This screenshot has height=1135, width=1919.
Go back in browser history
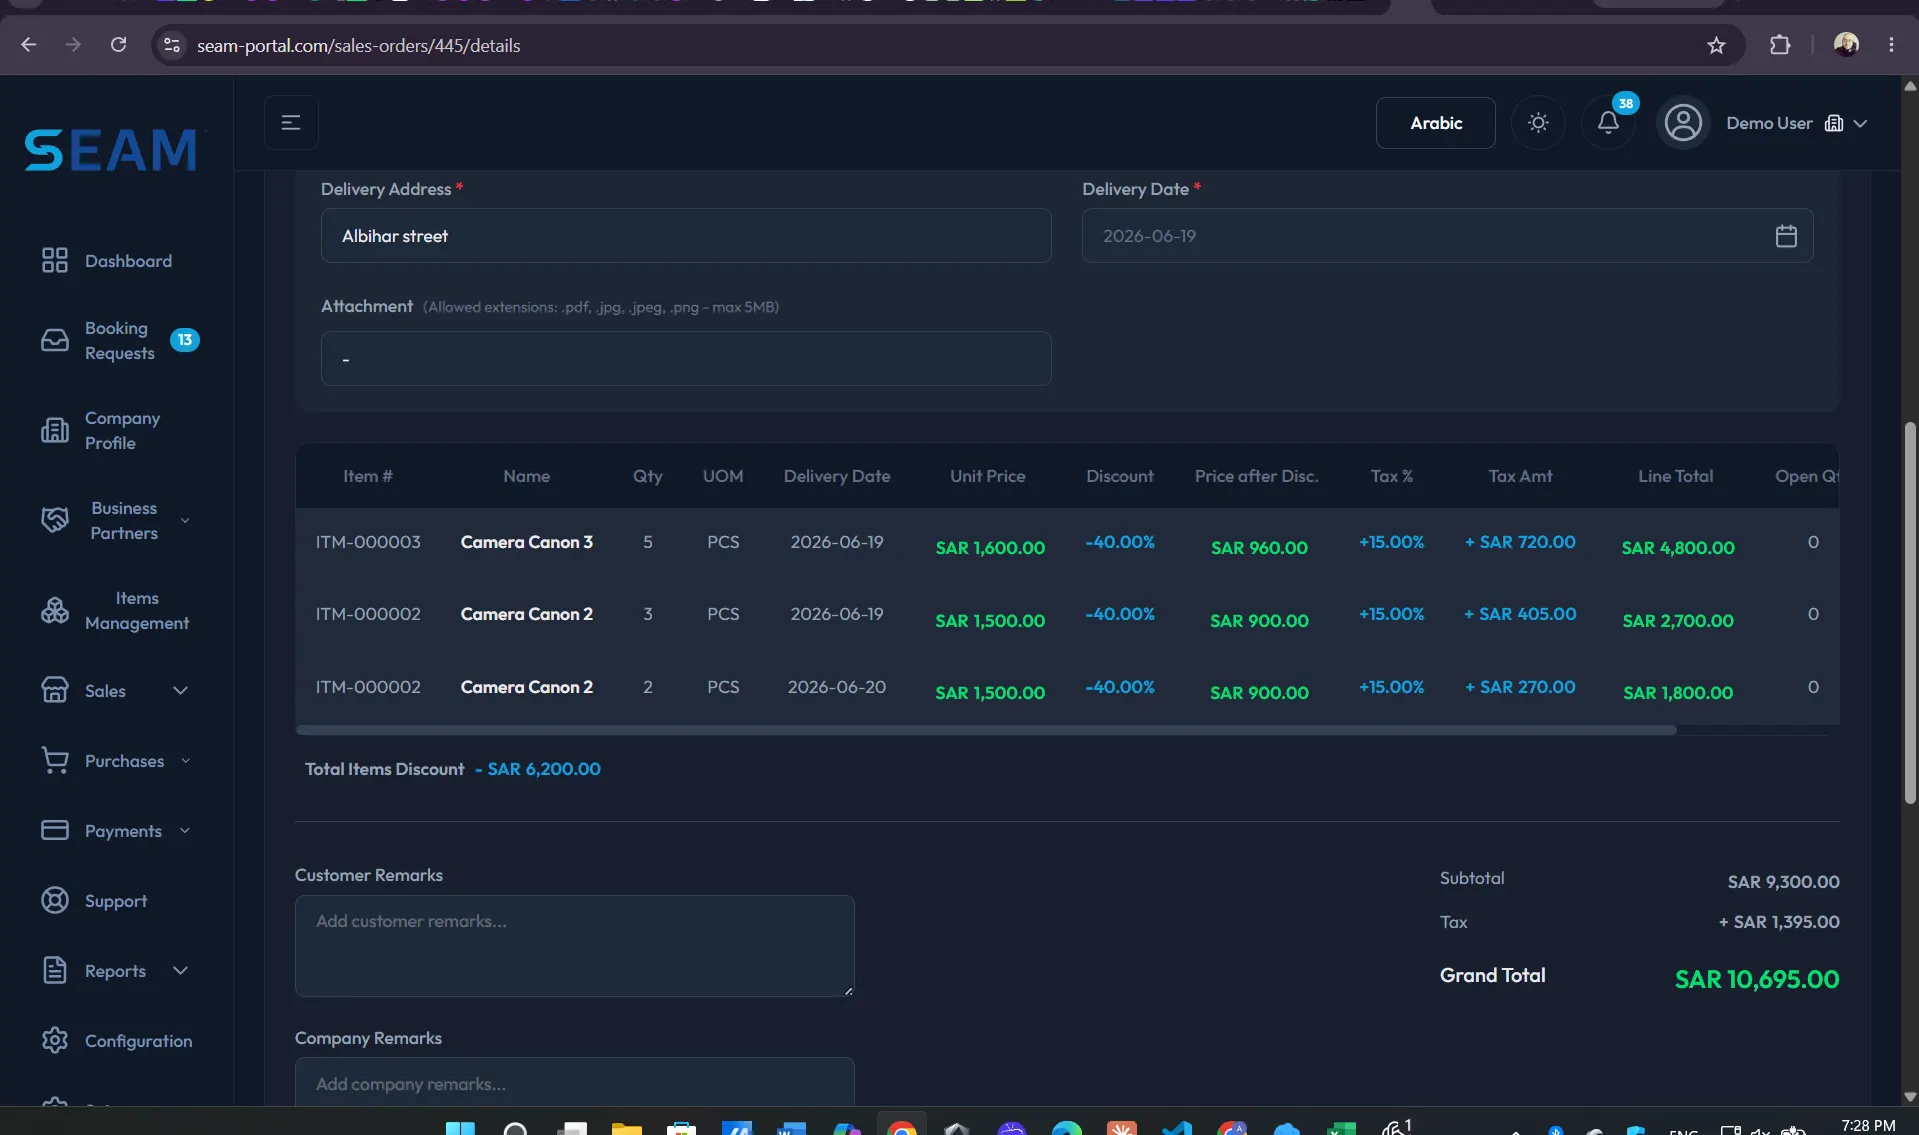click(29, 45)
